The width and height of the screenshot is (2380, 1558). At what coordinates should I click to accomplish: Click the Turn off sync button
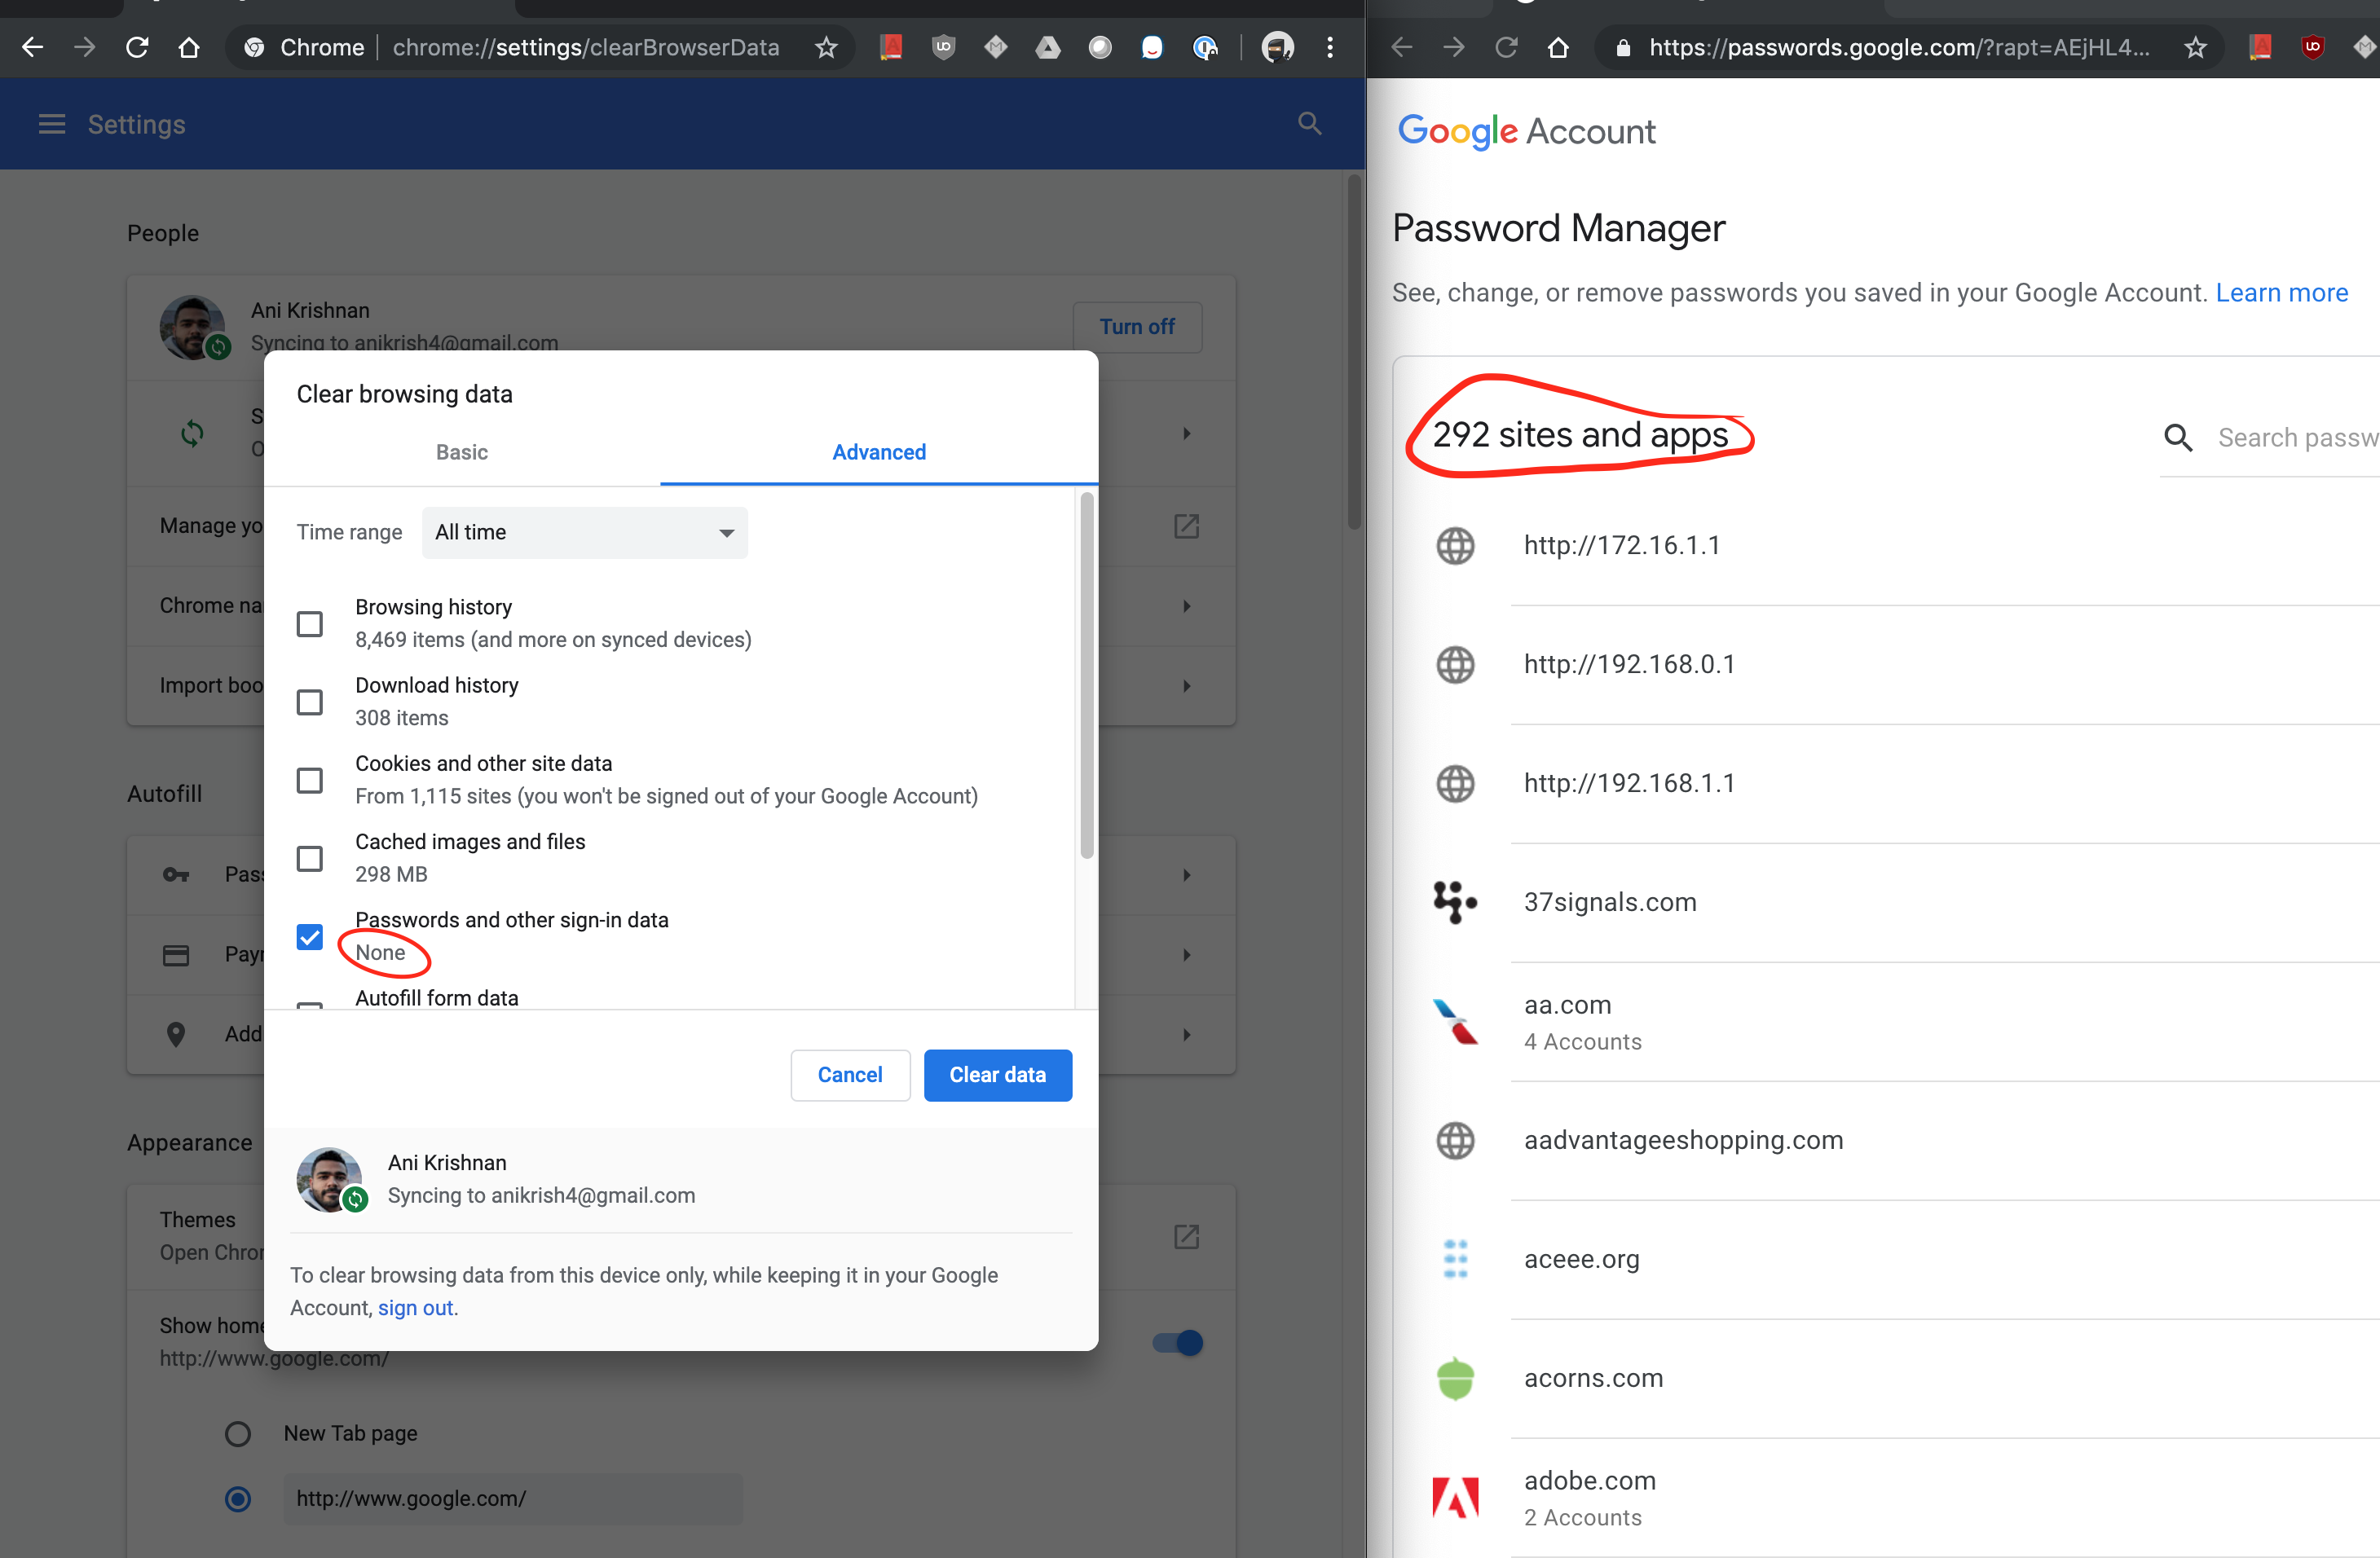click(x=1137, y=325)
